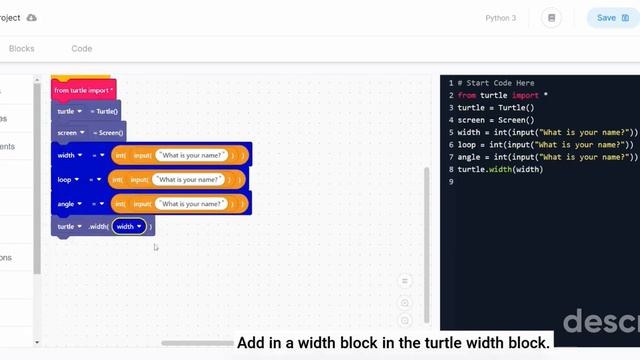The width and height of the screenshot is (640, 360).
Task: Edit the prompt text field in the width row
Action: click(192, 155)
